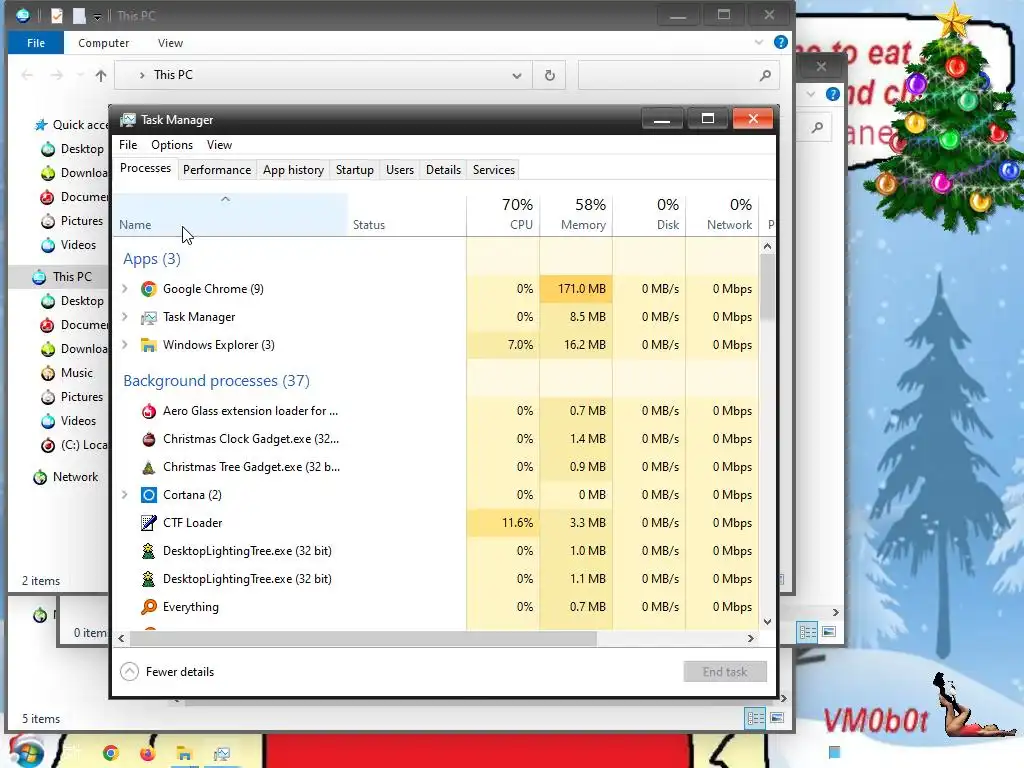Open the Explorer View ribbon tab
Image resolution: width=1024 pixels, height=768 pixels.
170,43
